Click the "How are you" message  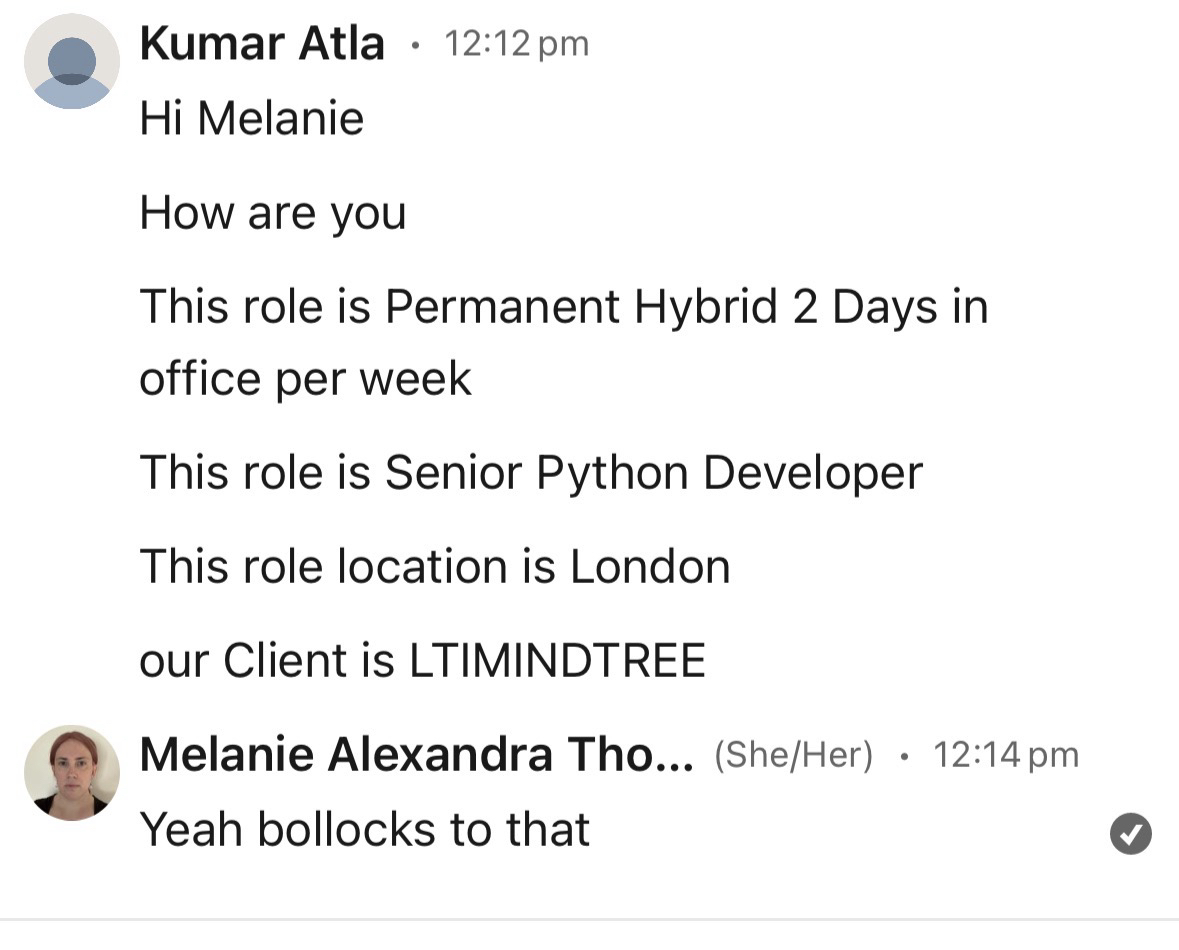coord(273,213)
